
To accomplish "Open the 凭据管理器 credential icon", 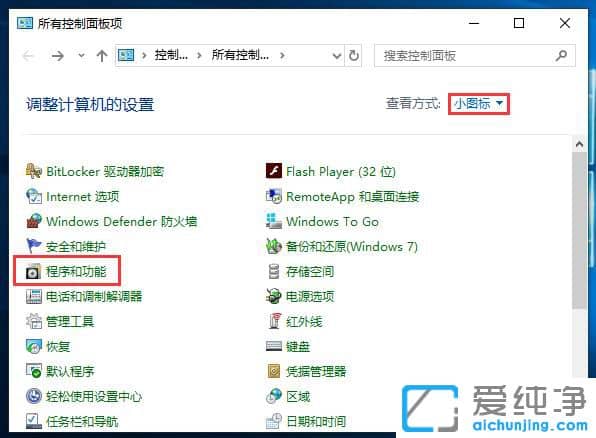I will click(274, 371).
